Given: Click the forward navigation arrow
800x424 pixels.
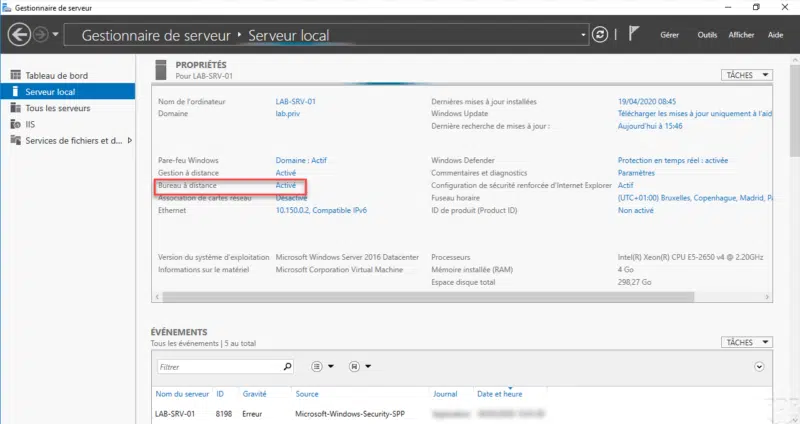Looking at the screenshot, I should pos(41,35).
